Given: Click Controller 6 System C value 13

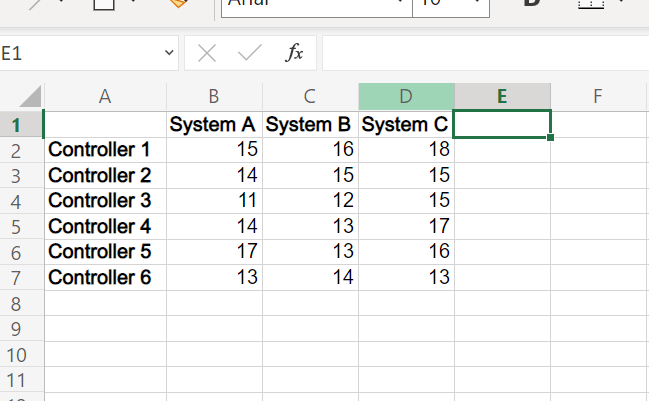Looking at the screenshot, I should coord(406,278).
